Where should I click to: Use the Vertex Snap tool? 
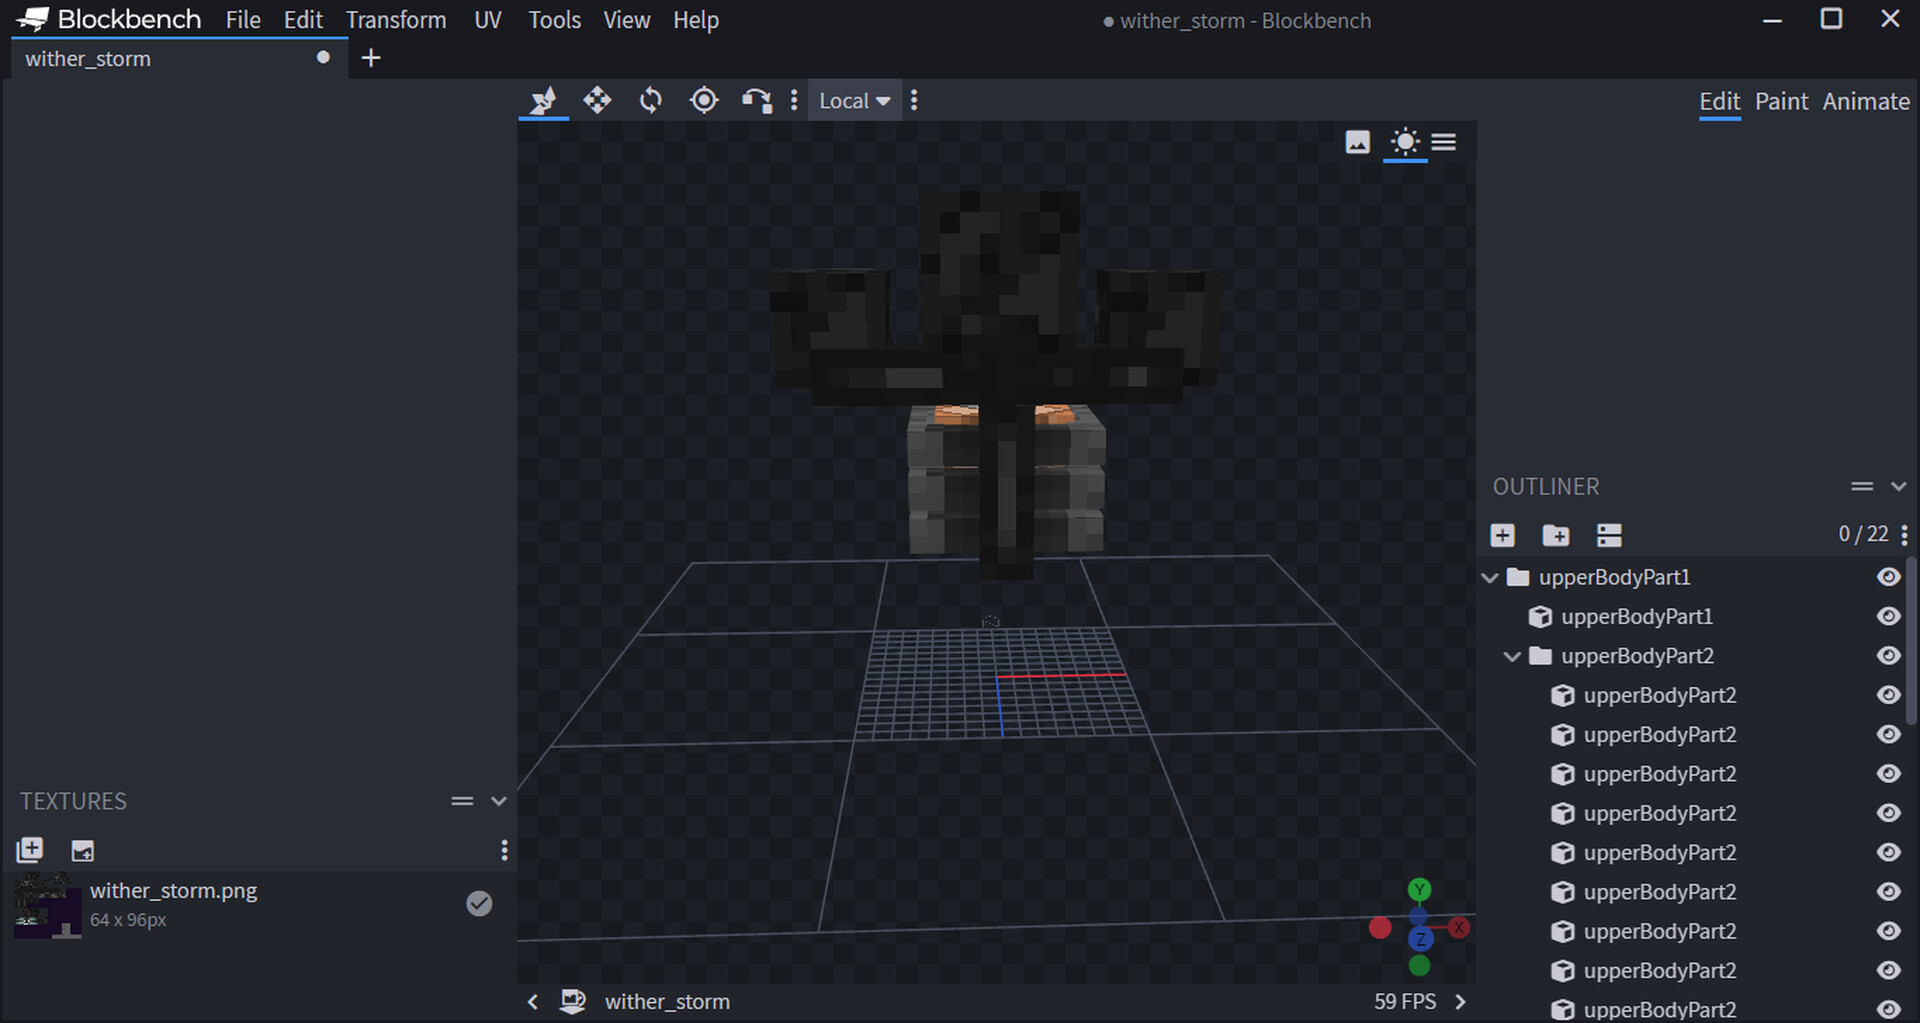[x=757, y=100]
